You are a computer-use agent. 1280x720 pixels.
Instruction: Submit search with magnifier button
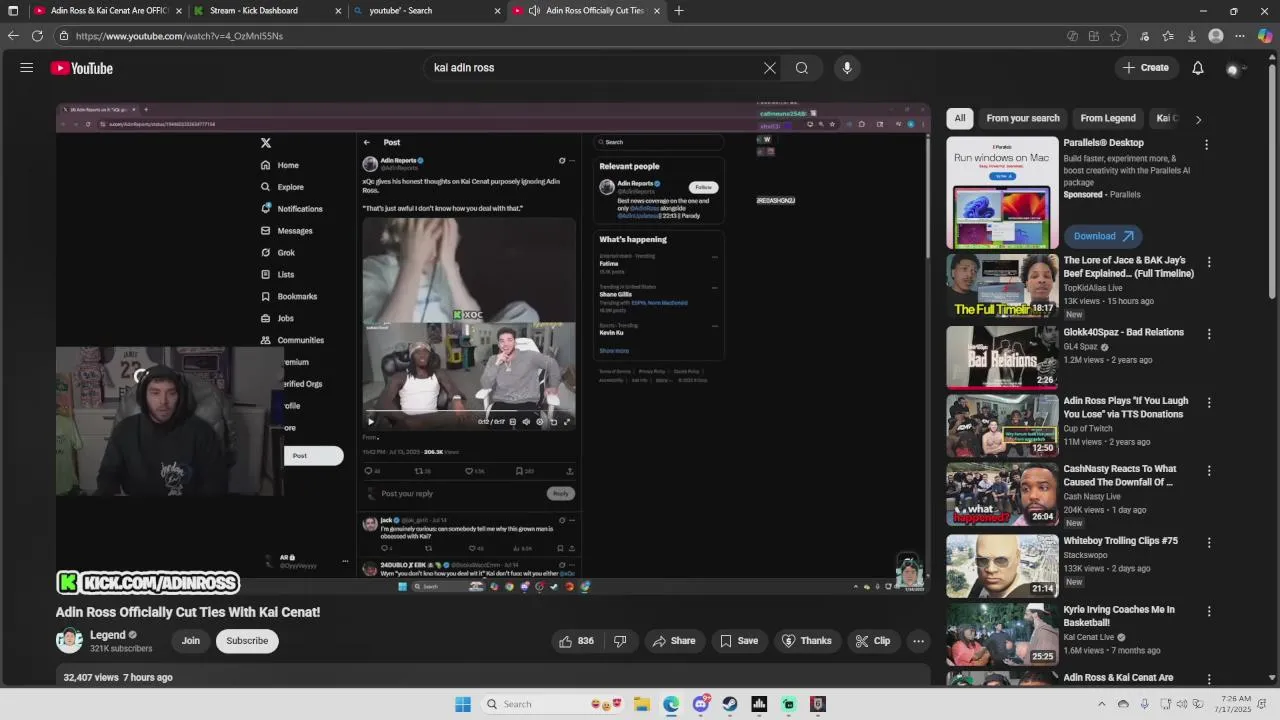point(802,68)
